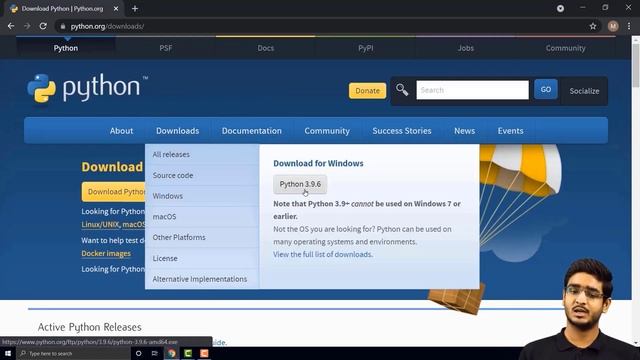Viewport: 640px width, 360px height.
Task: Choose All releases from Downloads dropdown
Action: pyautogui.click(x=202, y=154)
